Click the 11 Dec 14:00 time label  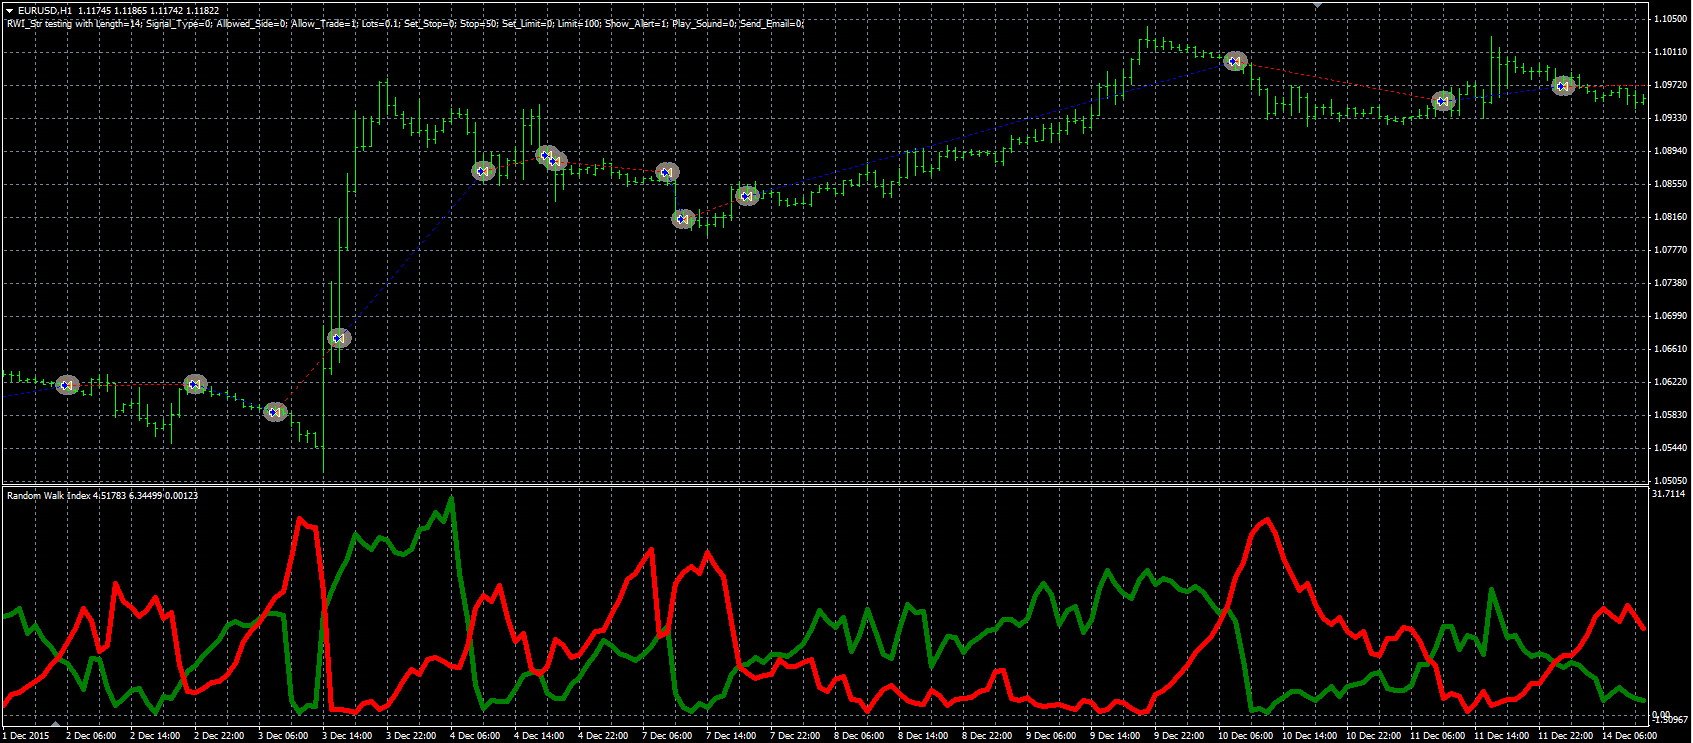[1501, 736]
